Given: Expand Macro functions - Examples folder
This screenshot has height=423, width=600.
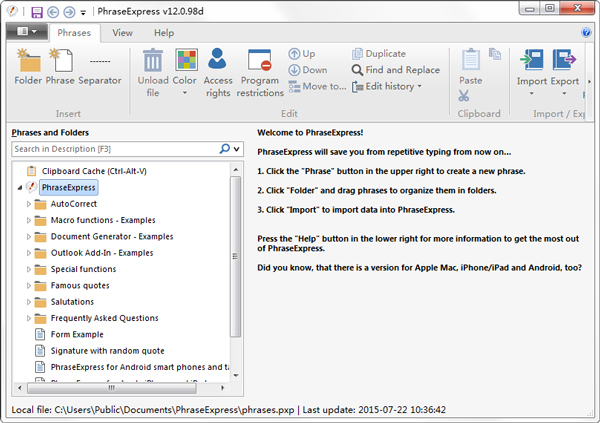Looking at the screenshot, I should click(x=29, y=220).
